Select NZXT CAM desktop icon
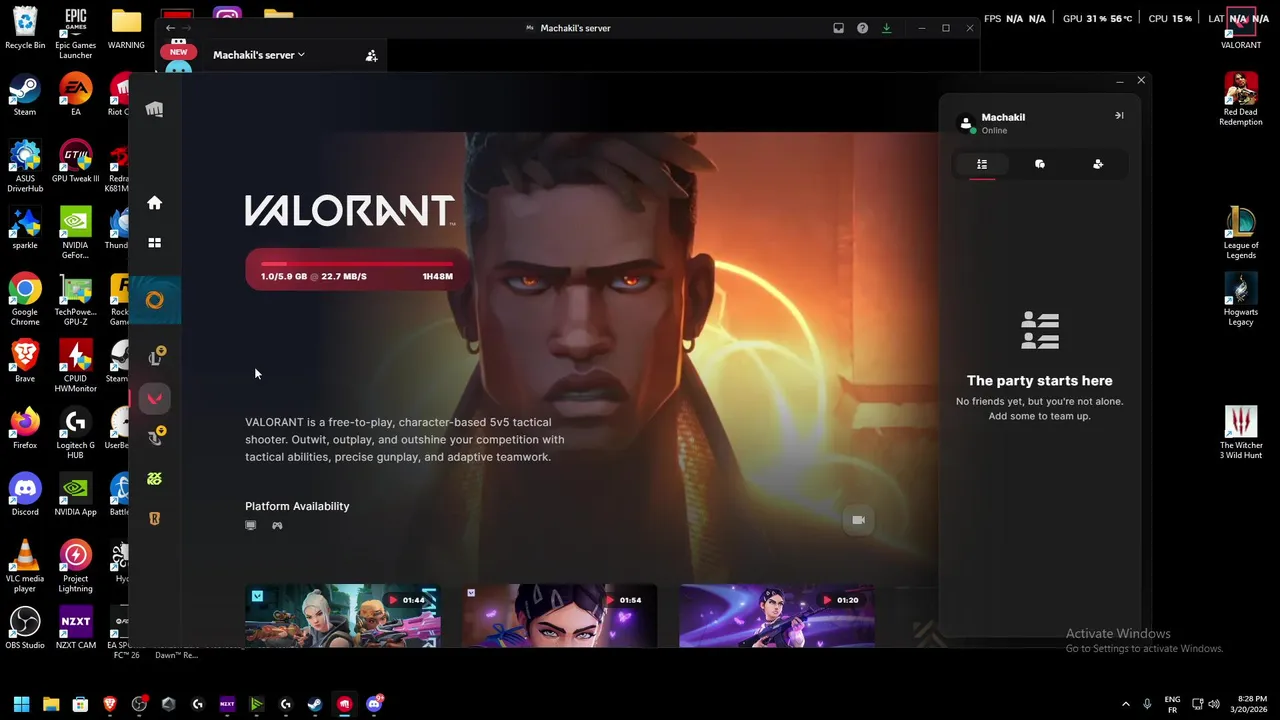1280x720 pixels. 76,628
